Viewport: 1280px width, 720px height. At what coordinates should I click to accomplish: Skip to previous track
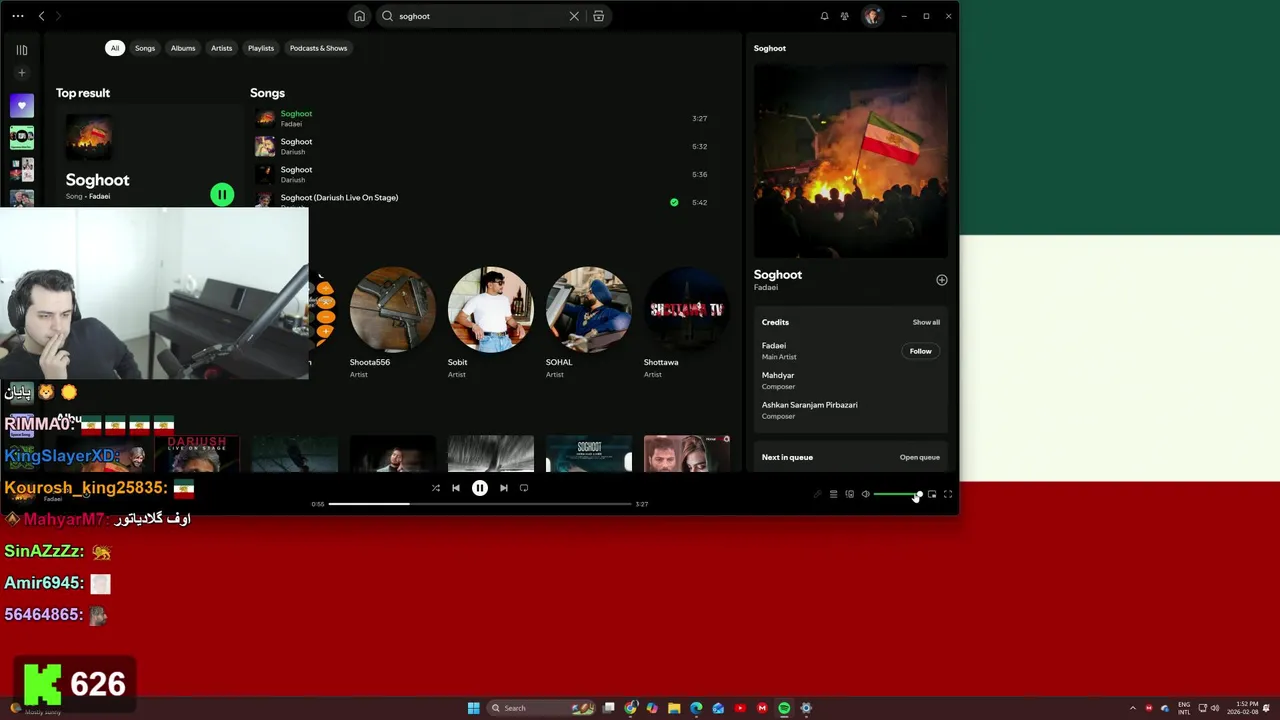click(x=456, y=488)
